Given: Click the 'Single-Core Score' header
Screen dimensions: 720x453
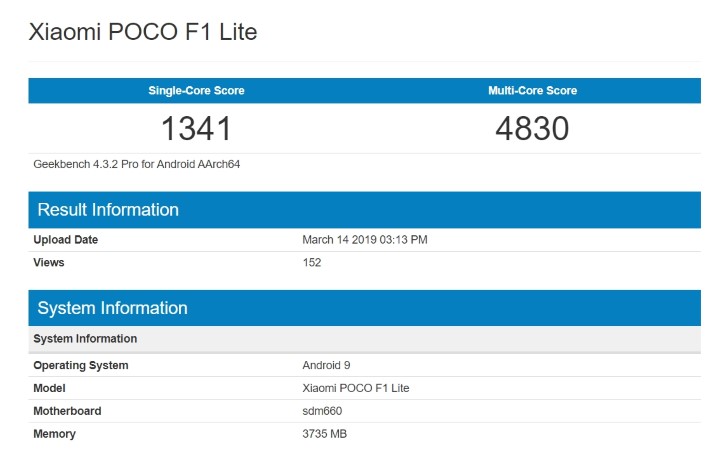Looking at the screenshot, I should [196, 90].
